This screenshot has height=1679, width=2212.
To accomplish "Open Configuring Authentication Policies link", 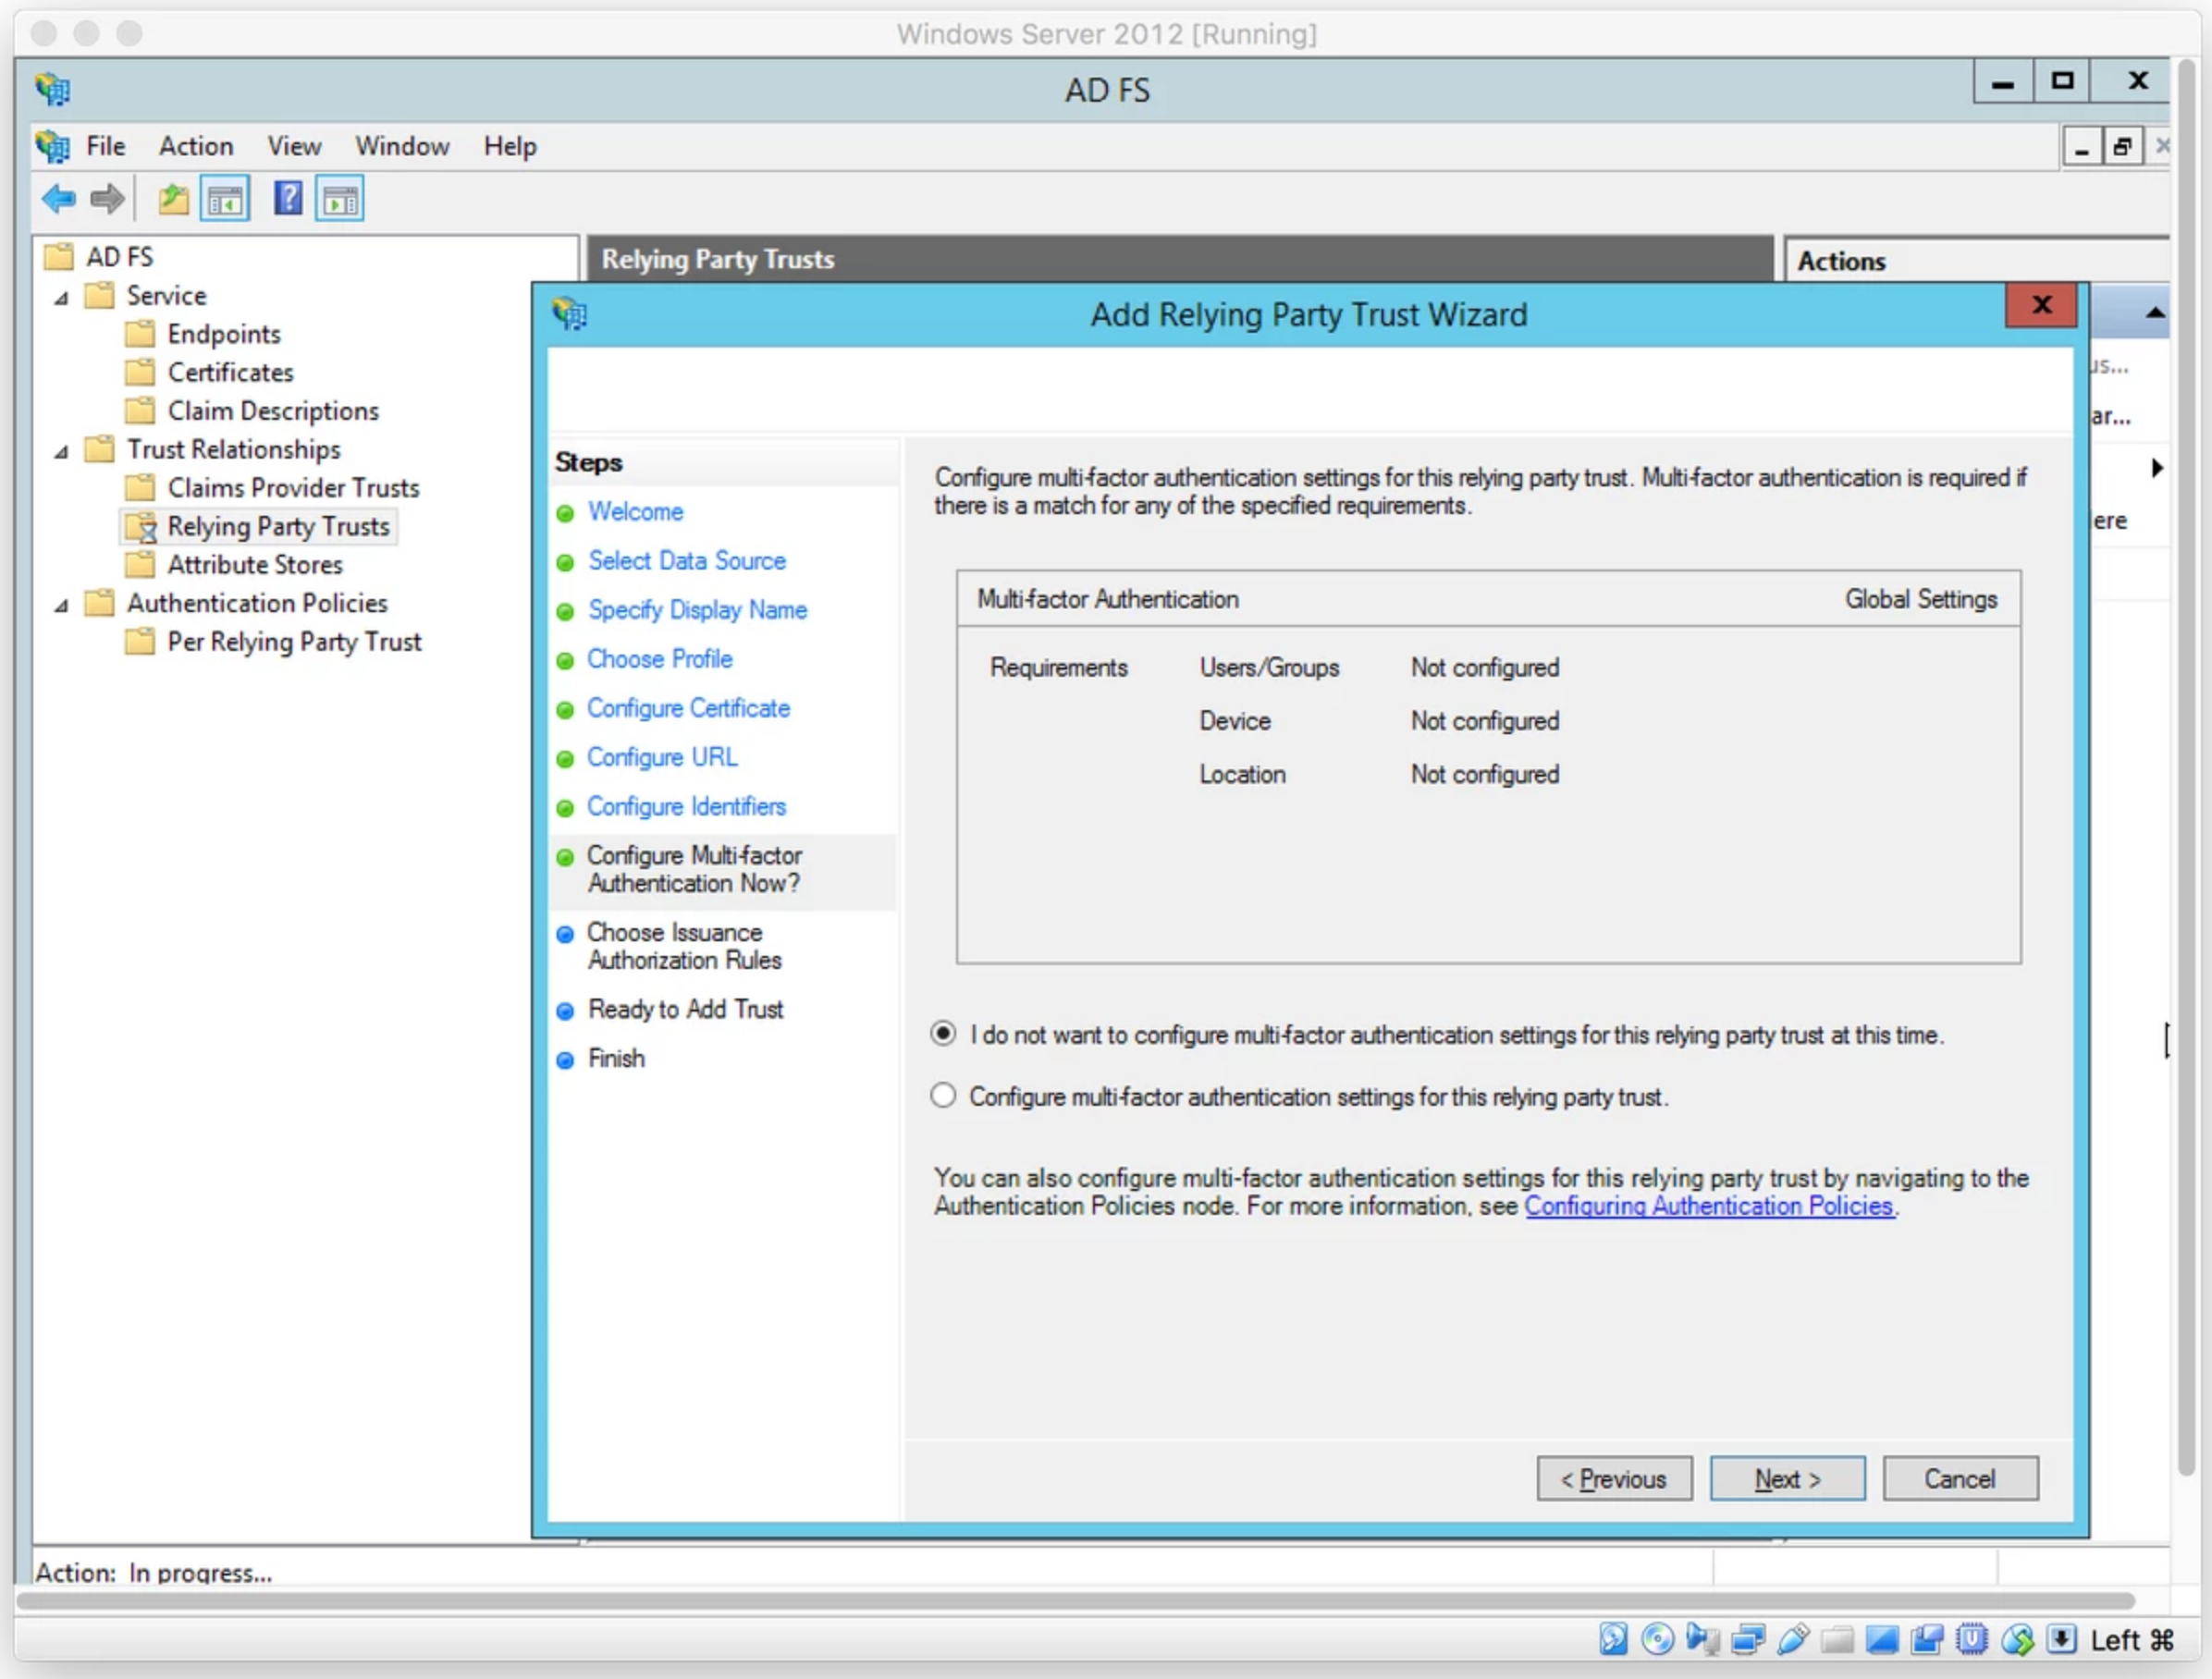I will 1708,1206.
